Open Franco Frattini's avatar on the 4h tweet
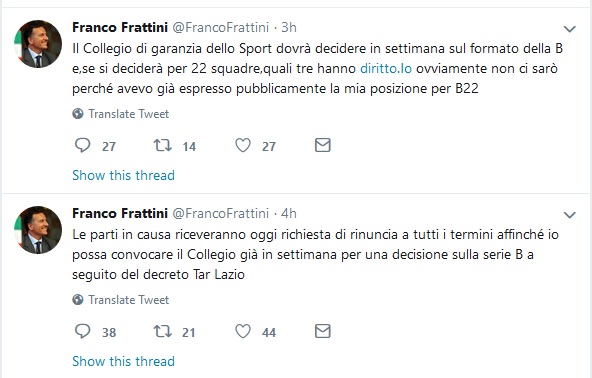The width and height of the screenshot is (592, 378). 38,230
